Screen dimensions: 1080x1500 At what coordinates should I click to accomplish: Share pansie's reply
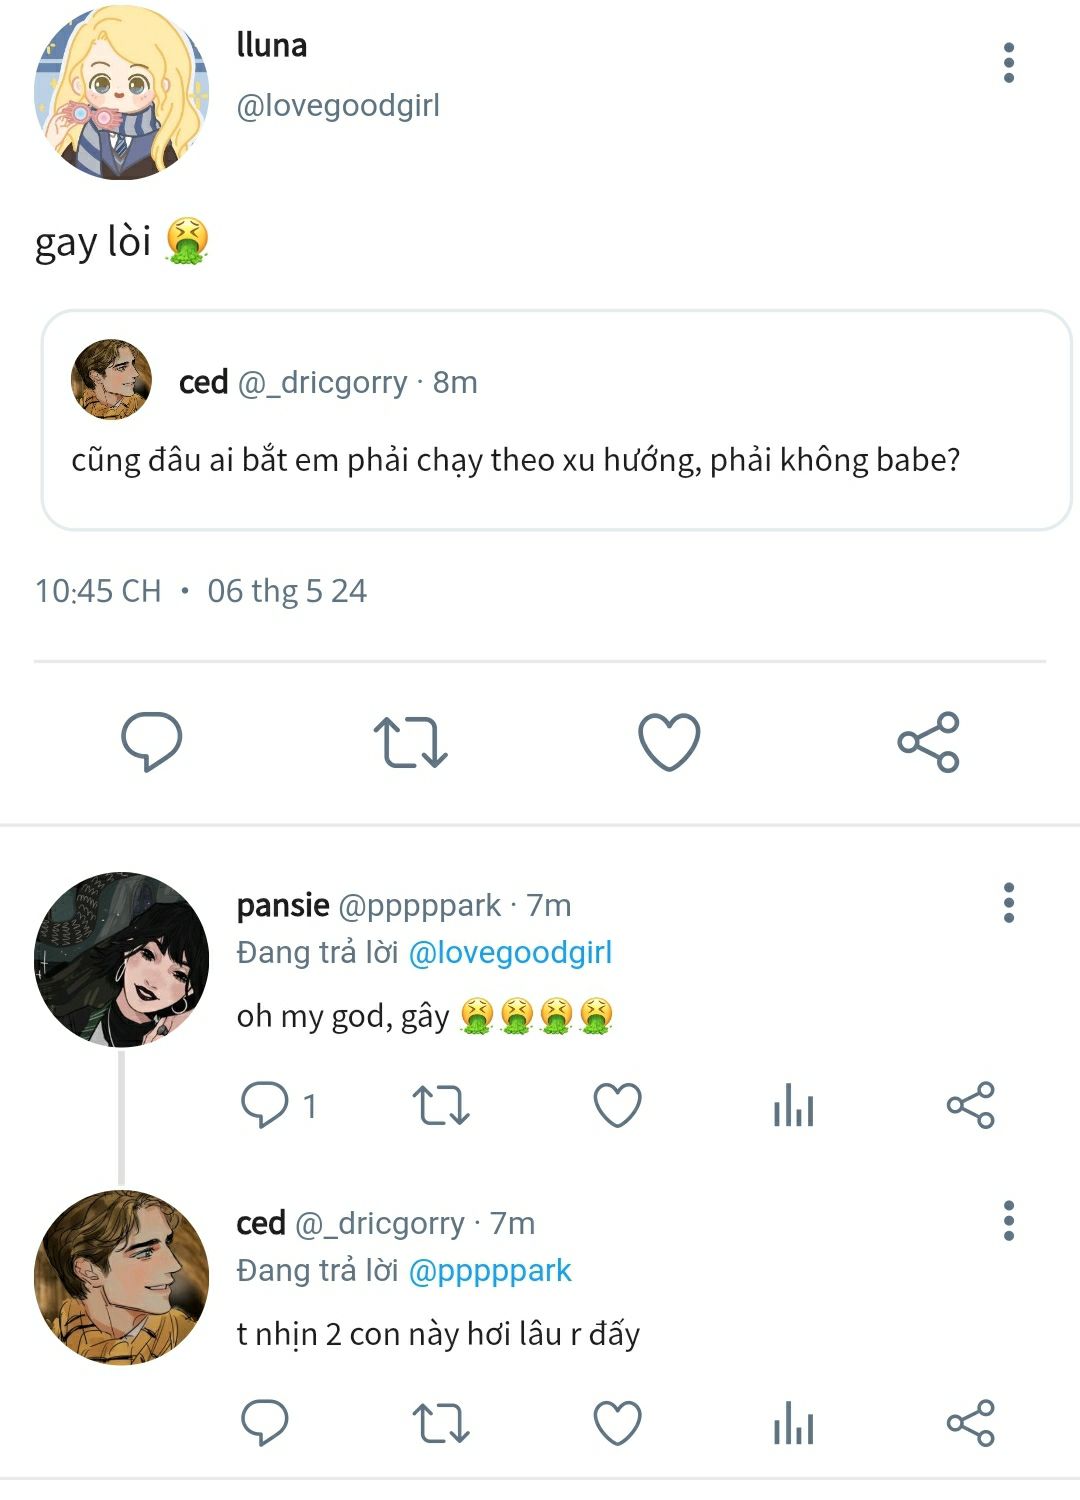pos(970,1105)
